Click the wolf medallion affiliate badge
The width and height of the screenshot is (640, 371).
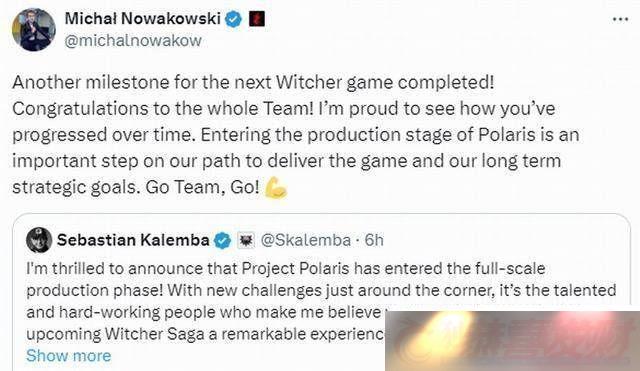point(246,240)
